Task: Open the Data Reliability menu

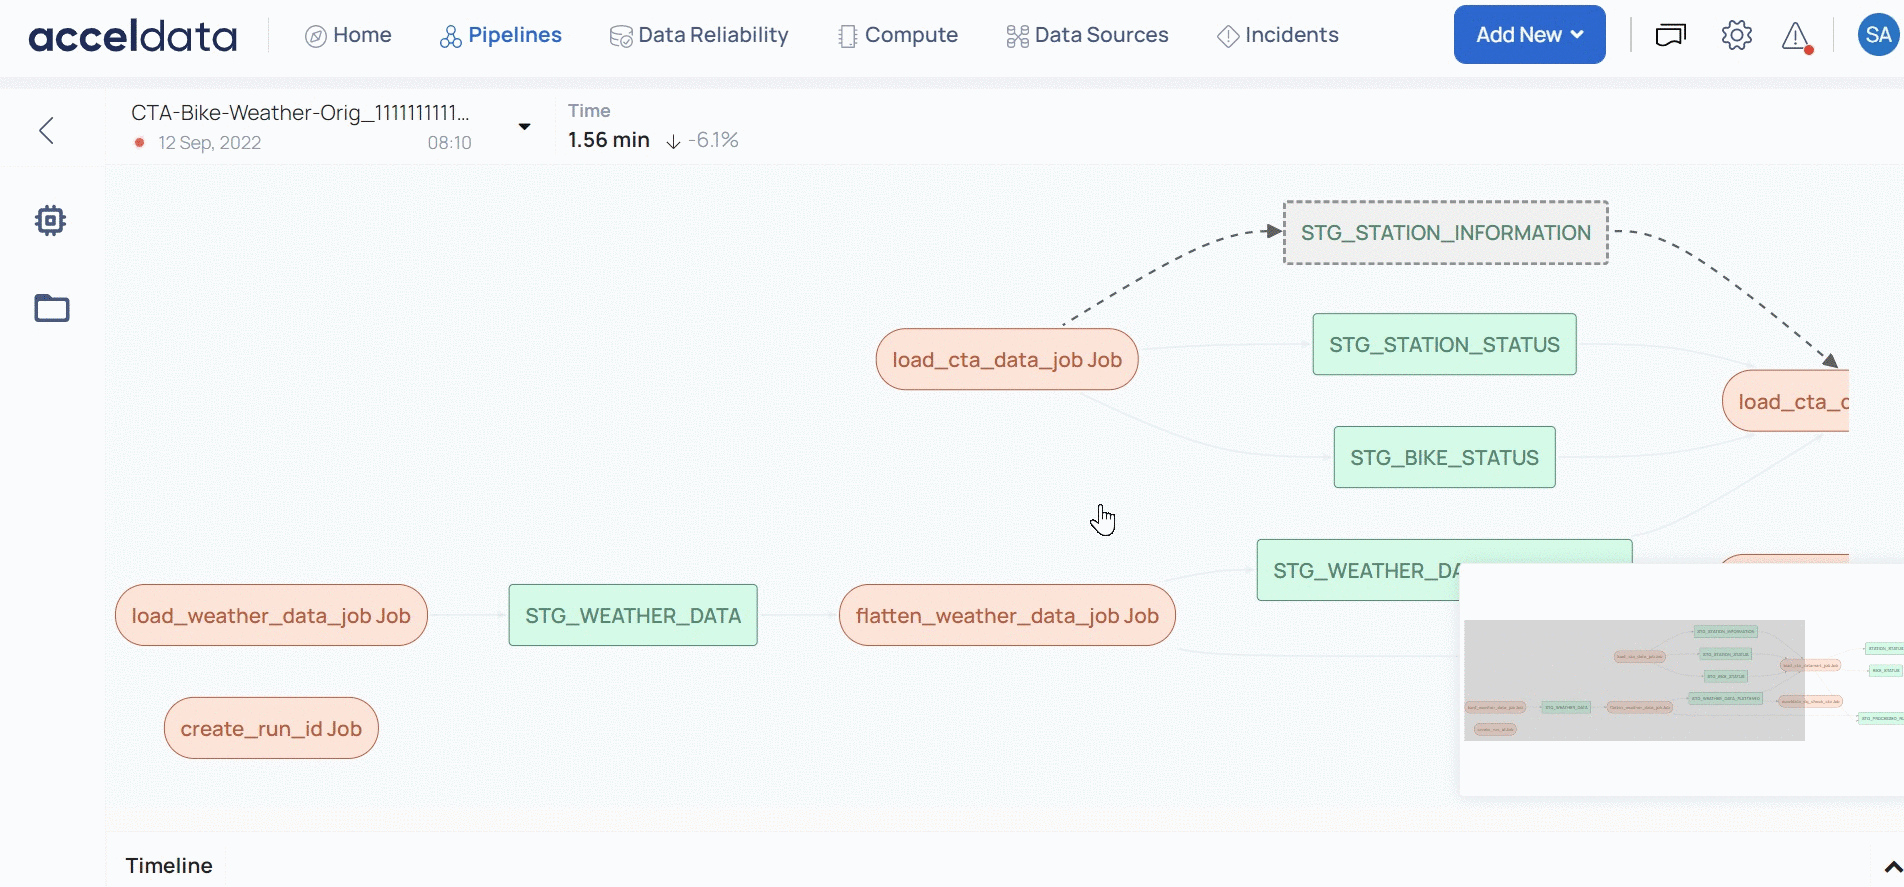Action: click(x=699, y=36)
